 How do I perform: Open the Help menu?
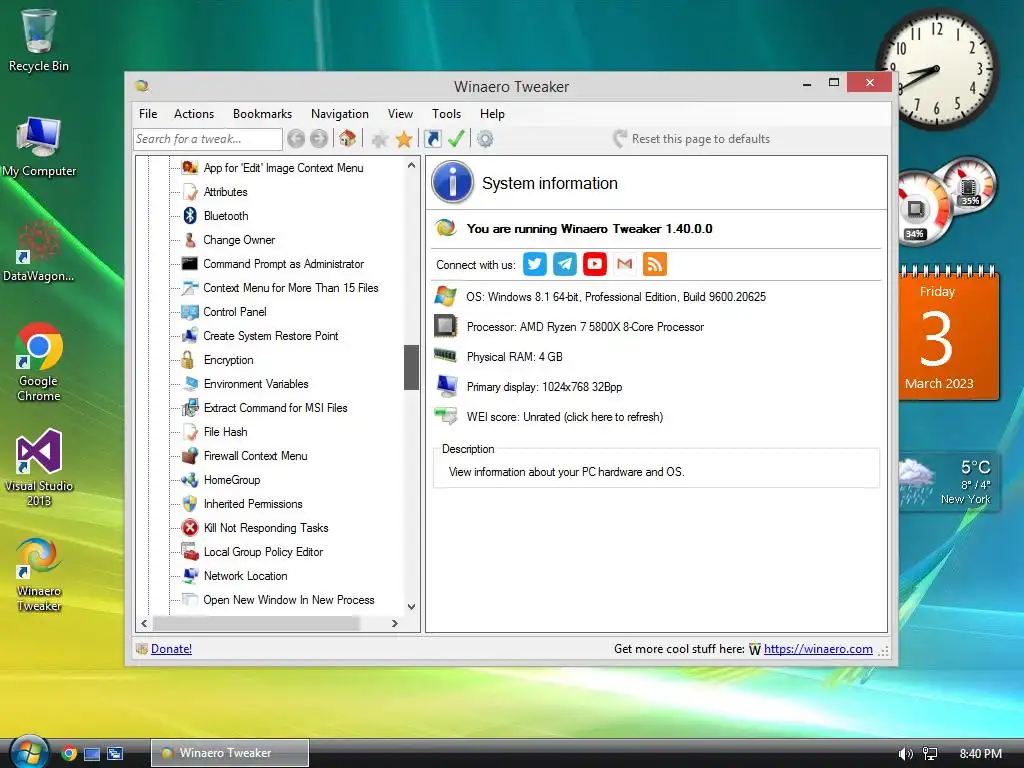pos(492,114)
